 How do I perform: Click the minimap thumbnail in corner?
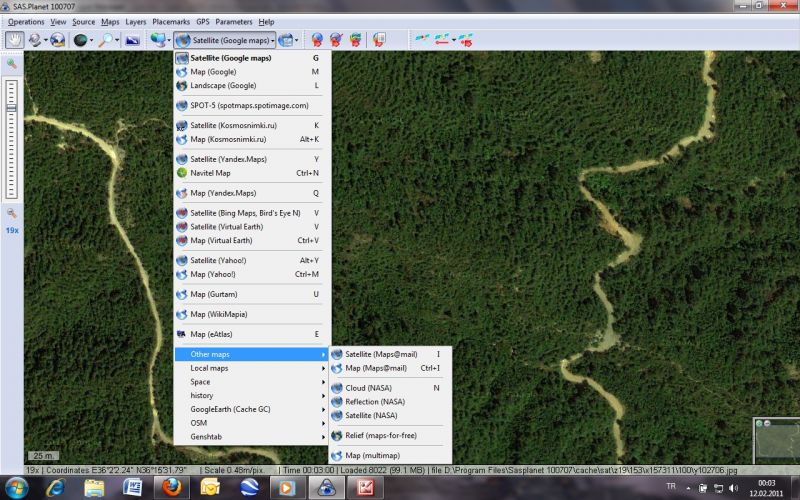tap(775, 441)
